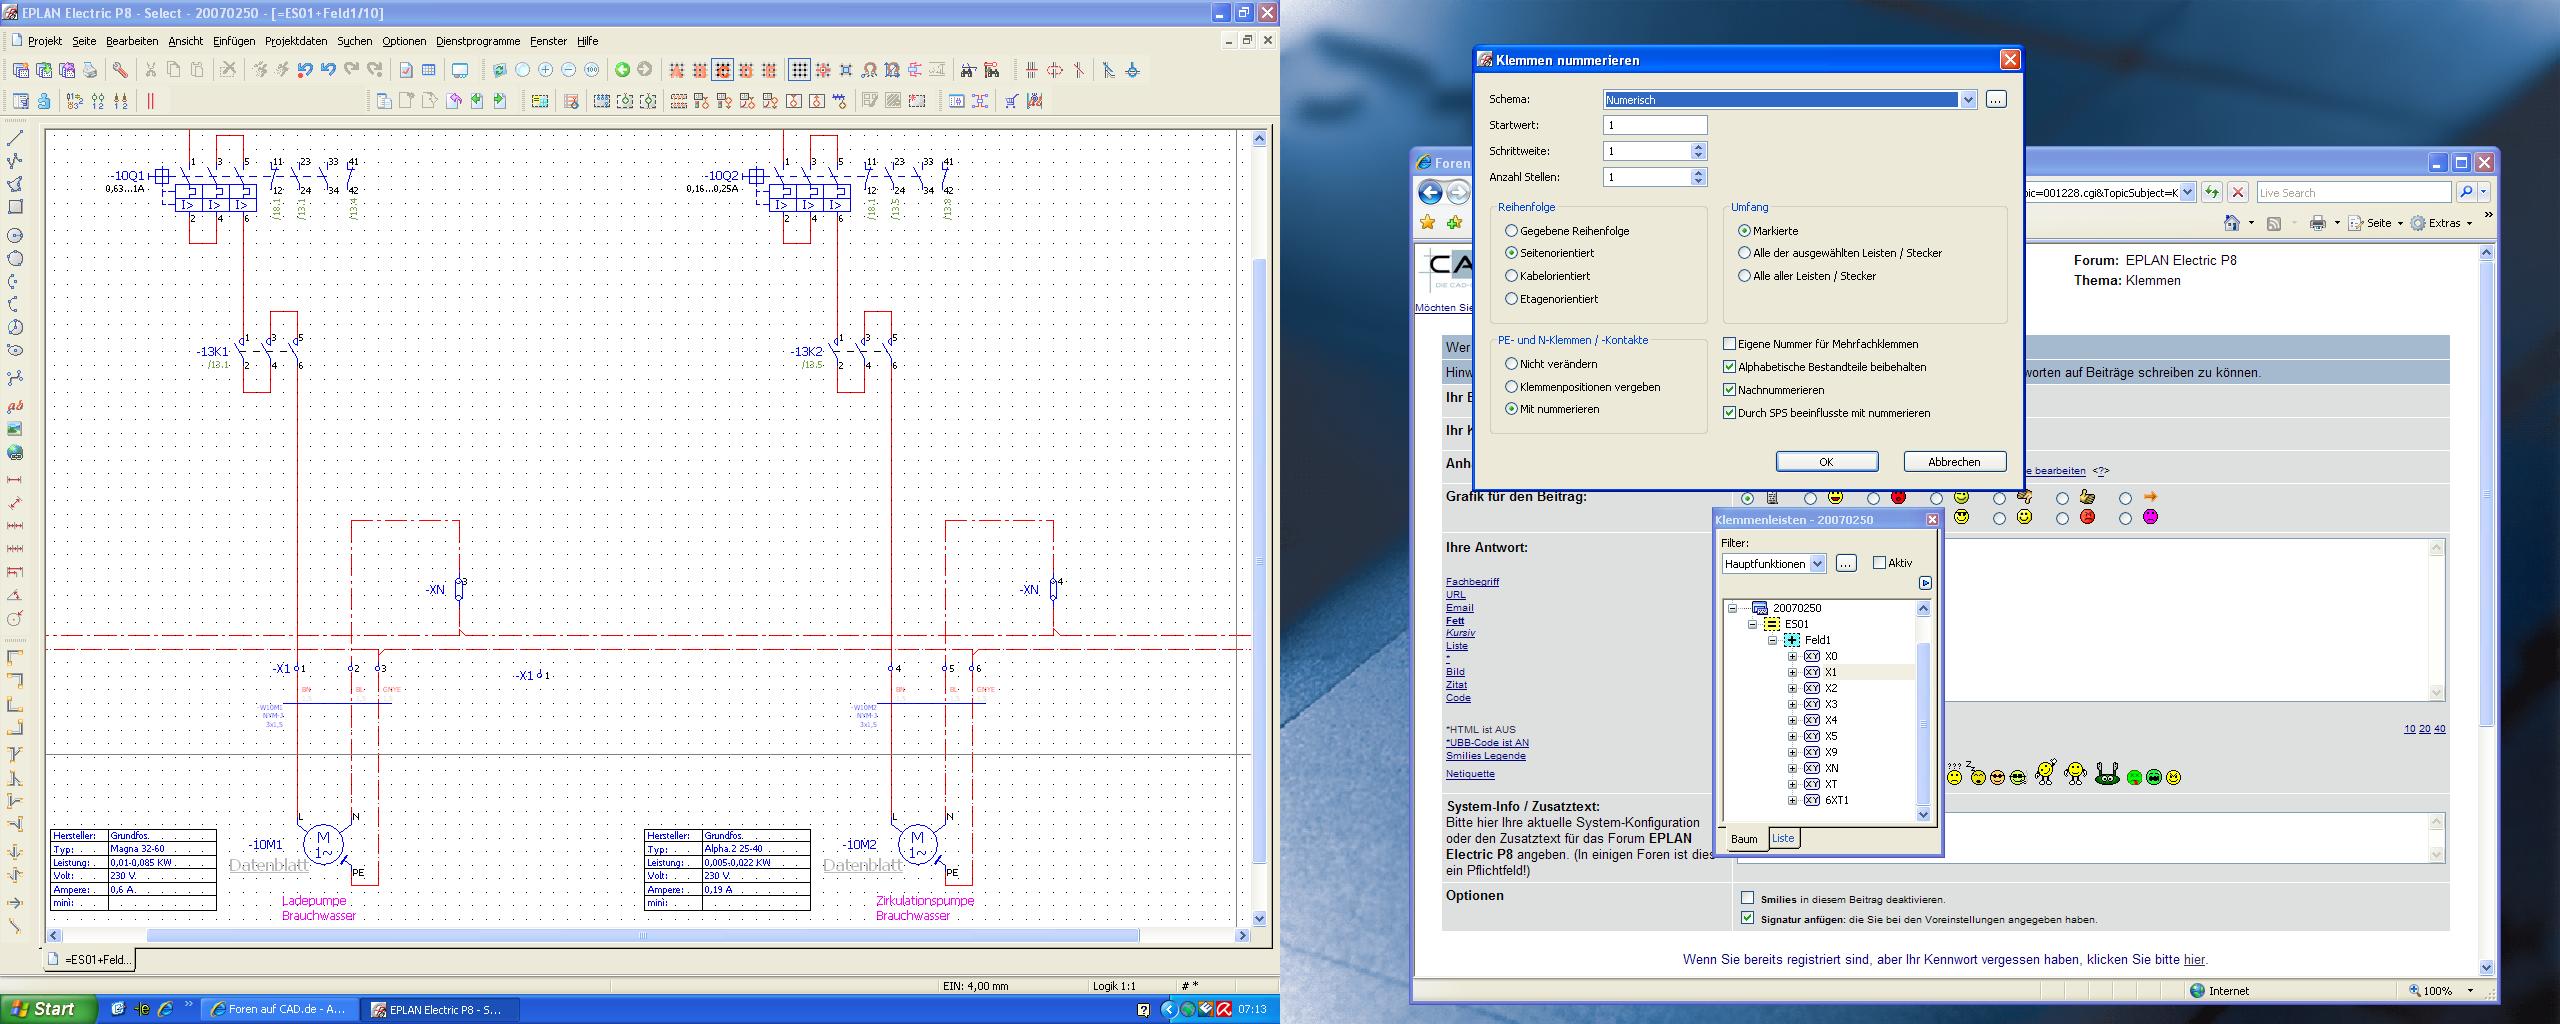2560x1024 pixels.
Task: Click the zoom out minus magnifier icon
Action: [568, 70]
